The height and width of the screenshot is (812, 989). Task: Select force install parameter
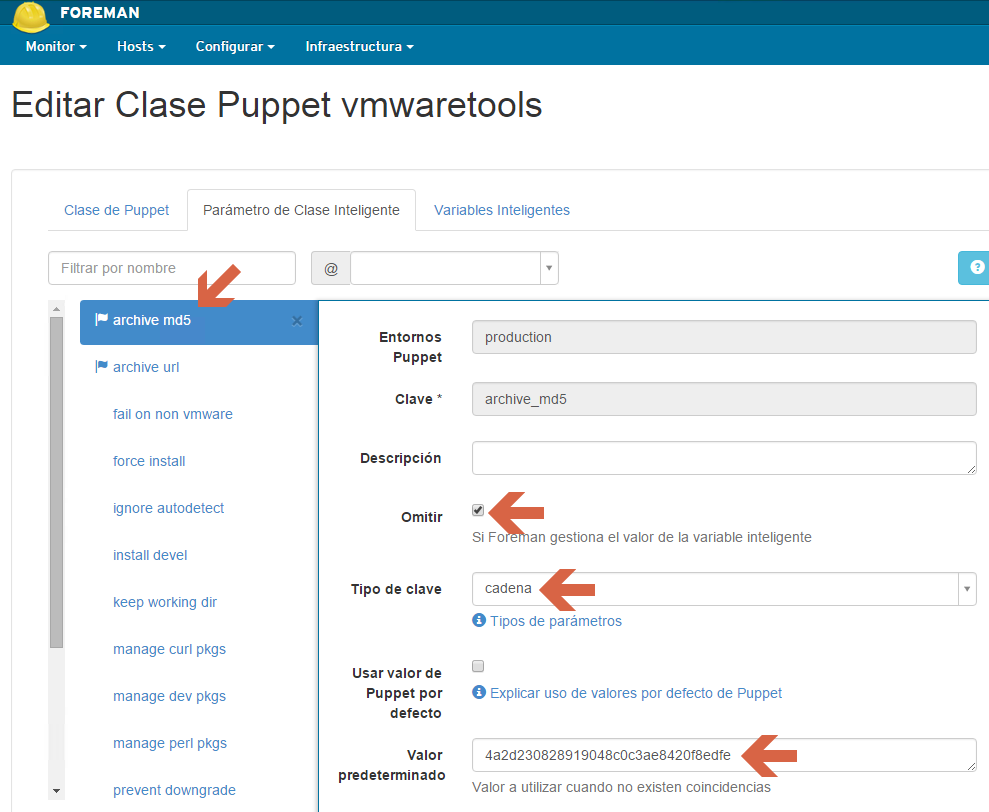[149, 461]
